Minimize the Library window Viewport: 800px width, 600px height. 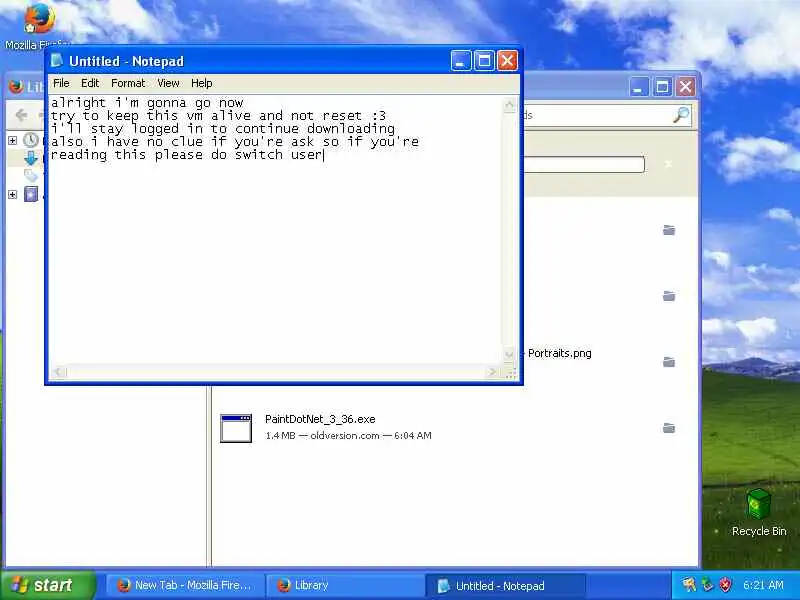[638, 87]
